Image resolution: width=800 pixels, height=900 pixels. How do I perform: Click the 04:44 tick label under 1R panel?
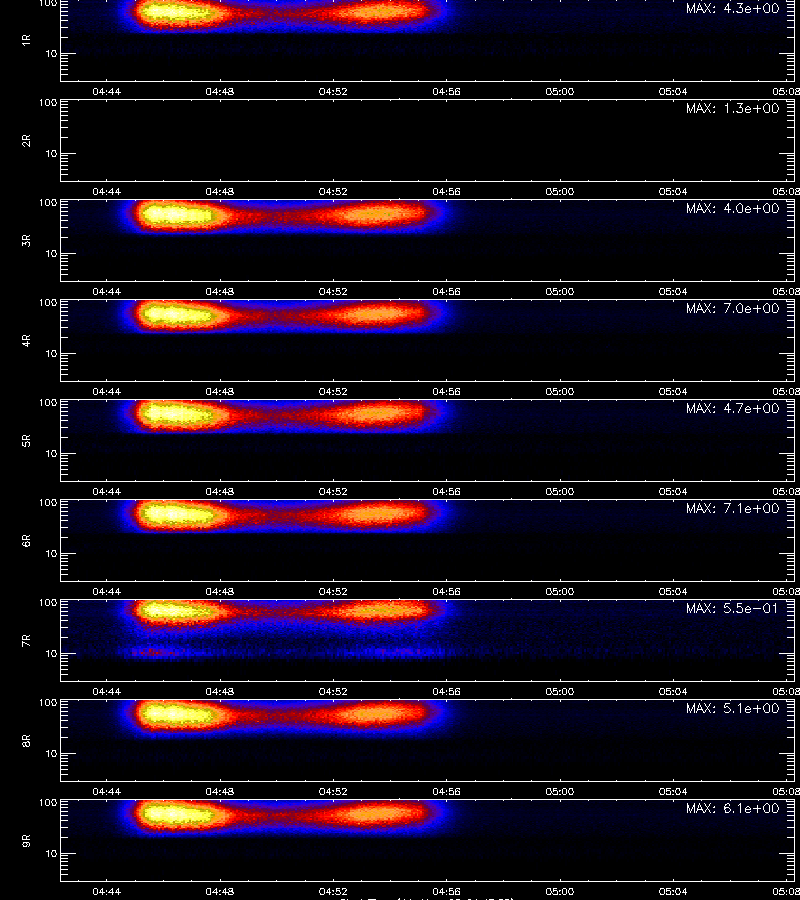click(x=107, y=91)
